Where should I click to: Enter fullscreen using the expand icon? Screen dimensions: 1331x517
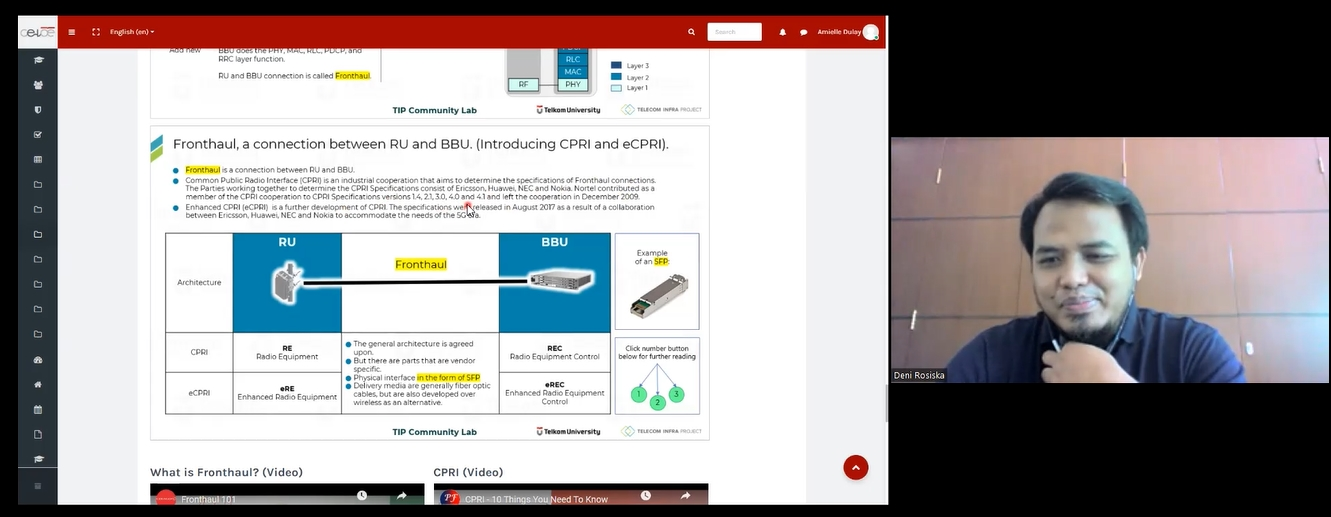[x=96, y=32]
